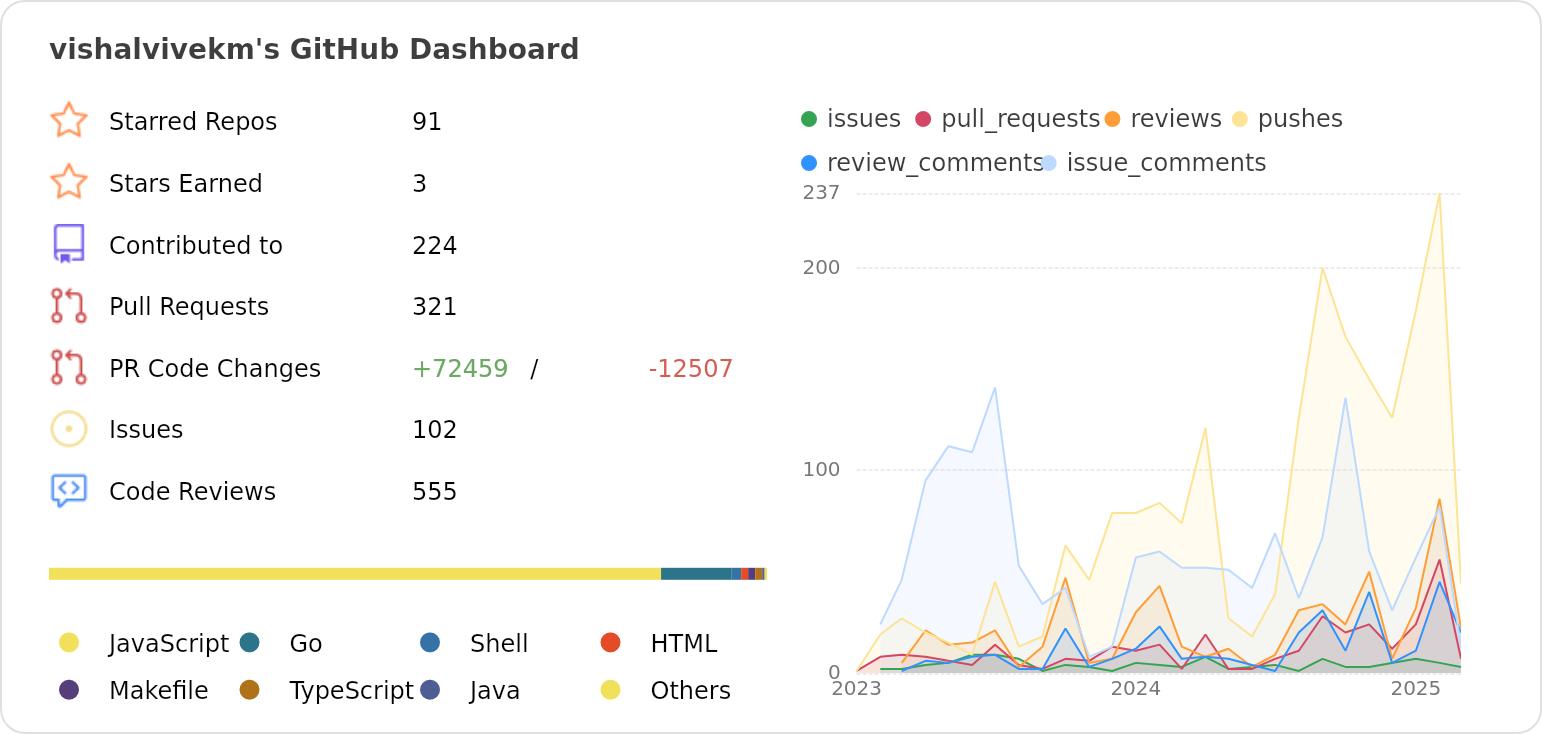The height and width of the screenshot is (734, 1542).
Task: Click the HTML language label
Action: click(684, 644)
